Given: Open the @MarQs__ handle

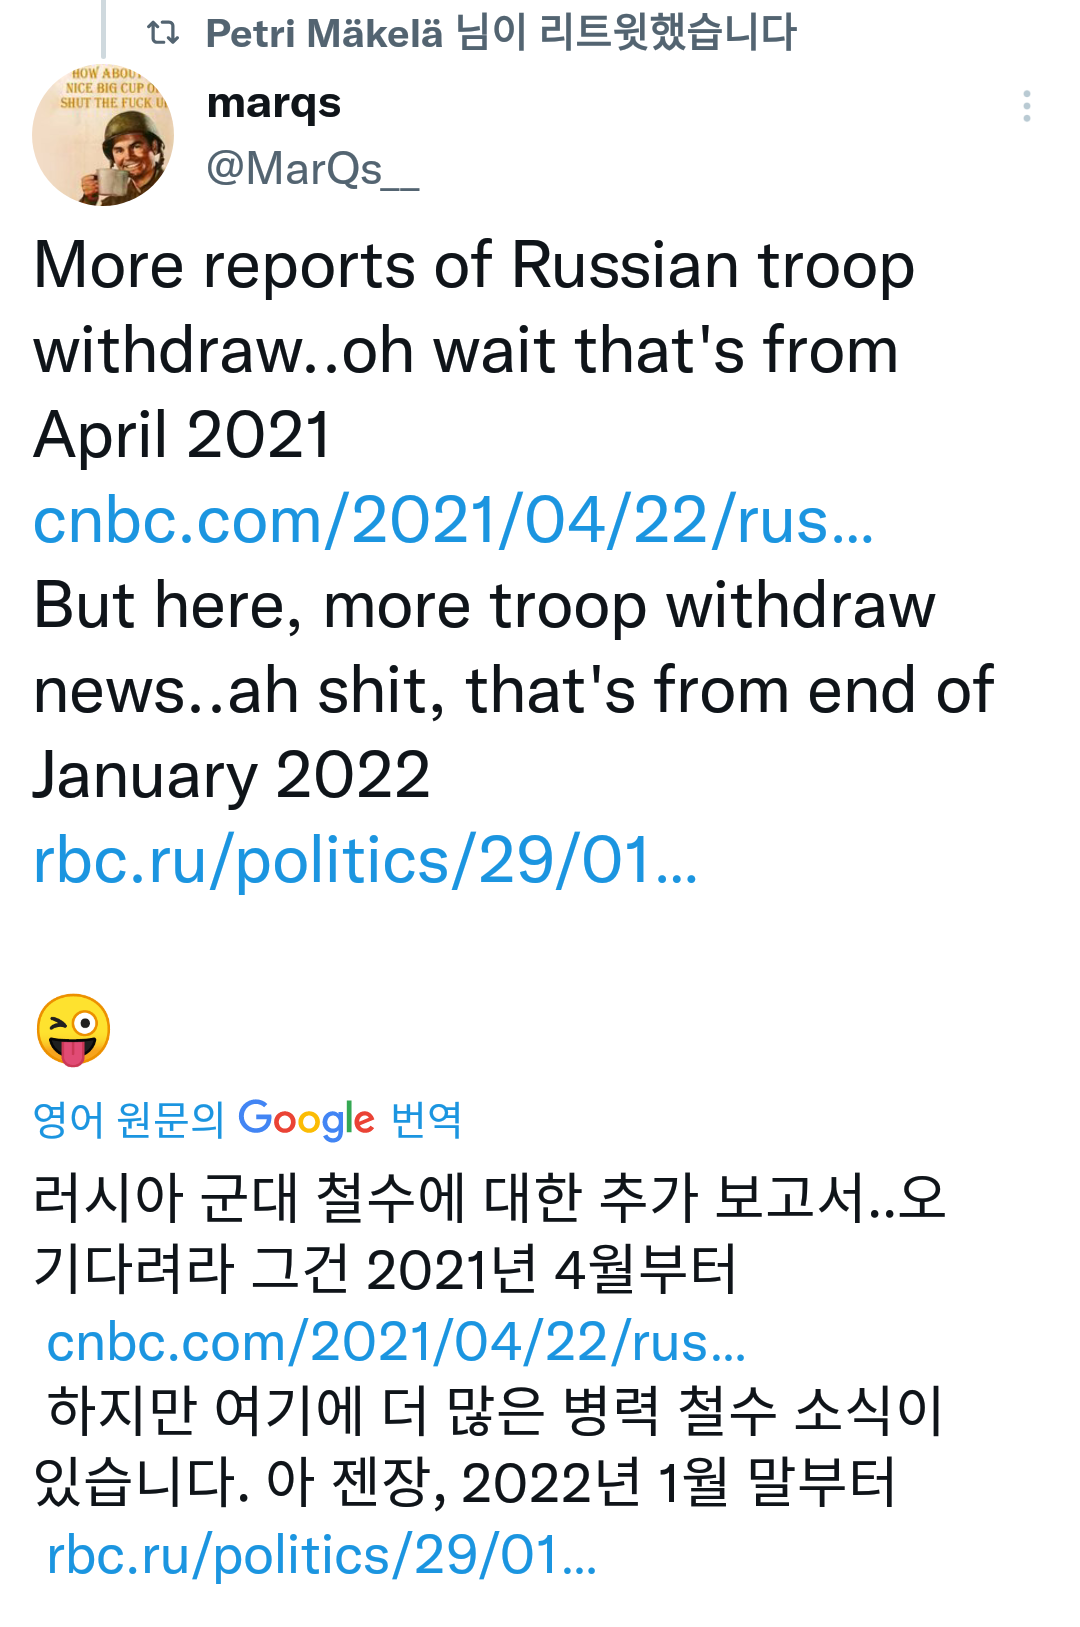Looking at the screenshot, I should (x=312, y=169).
